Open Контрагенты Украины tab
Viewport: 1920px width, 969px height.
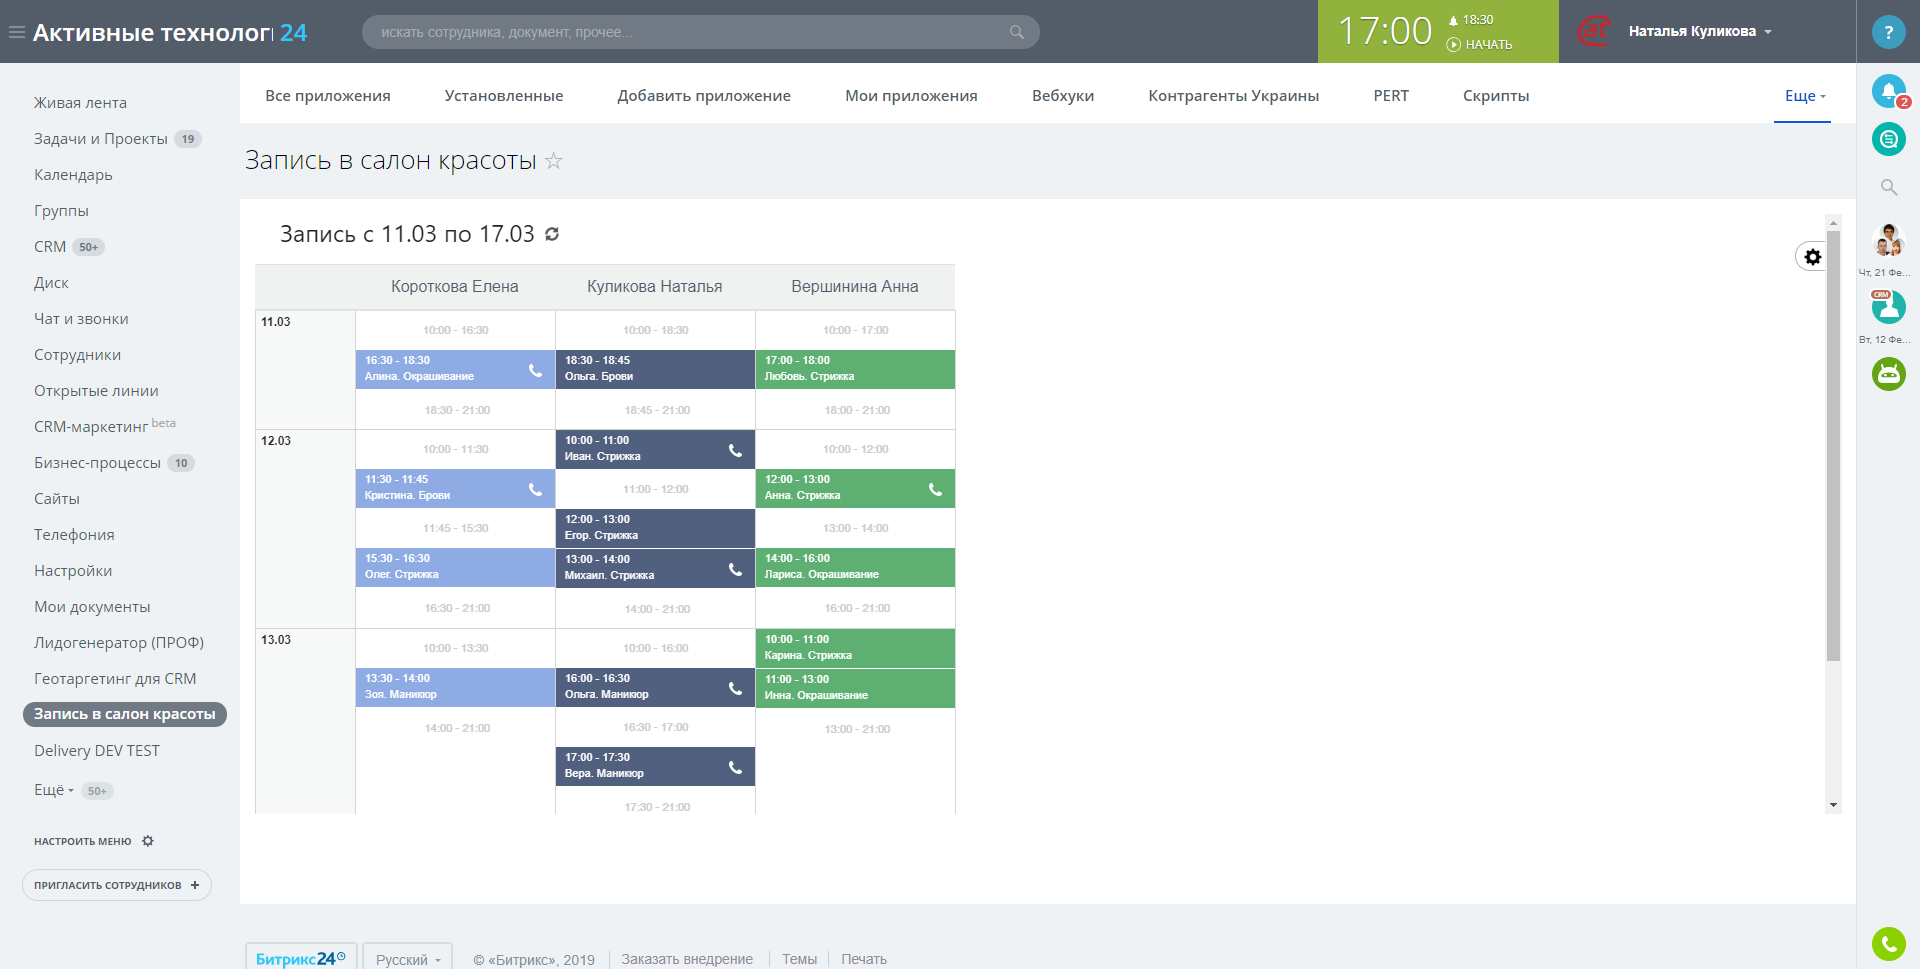pyautogui.click(x=1234, y=96)
